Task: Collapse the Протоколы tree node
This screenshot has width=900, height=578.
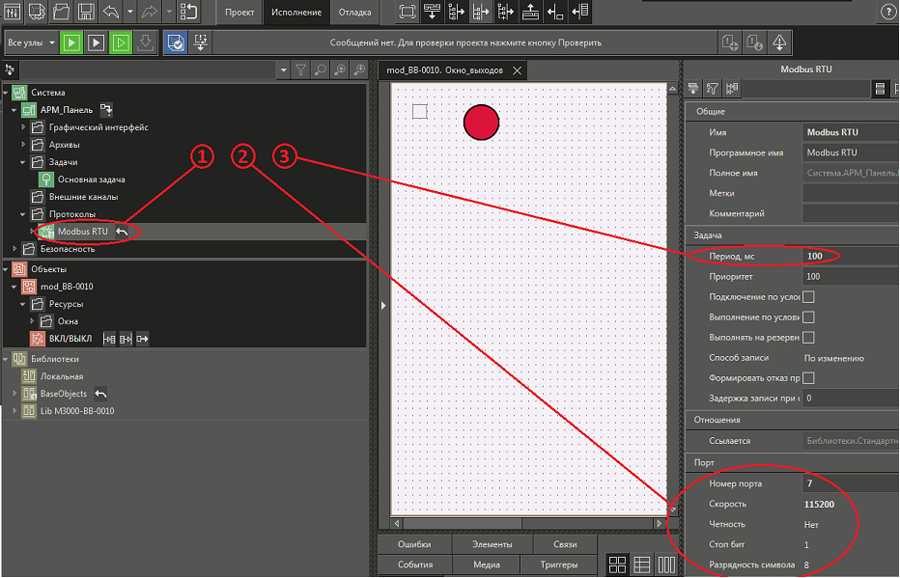Action: [x=24, y=214]
